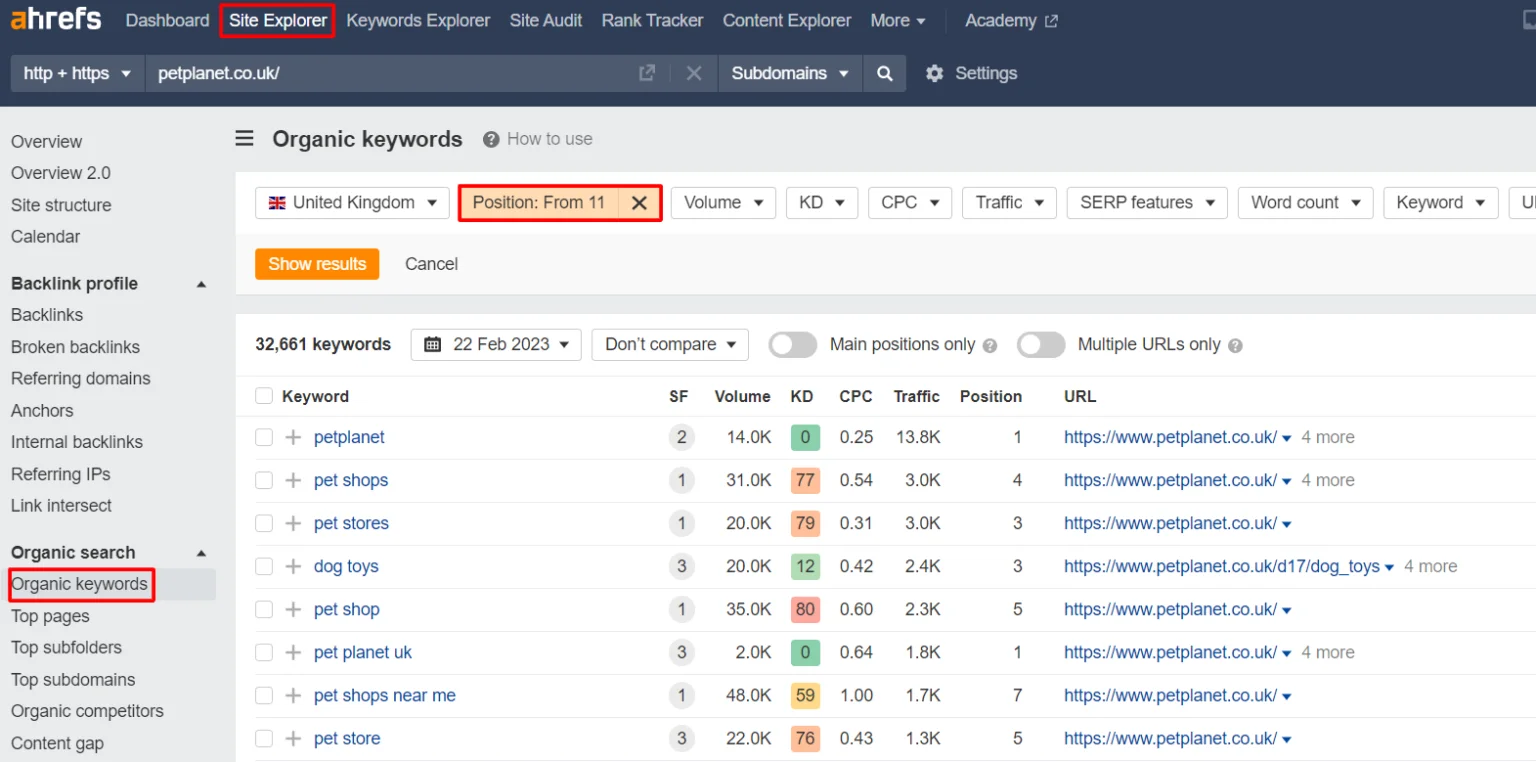Open Content Explorer
This screenshot has height=762, width=1536.
pyautogui.click(x=787, y=20)
